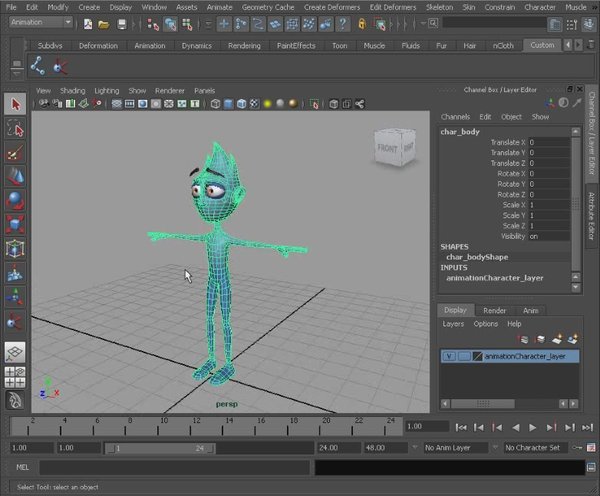The image size is (600, 496).
Task: Select the arrow Select tool
Action: [15, 104]
